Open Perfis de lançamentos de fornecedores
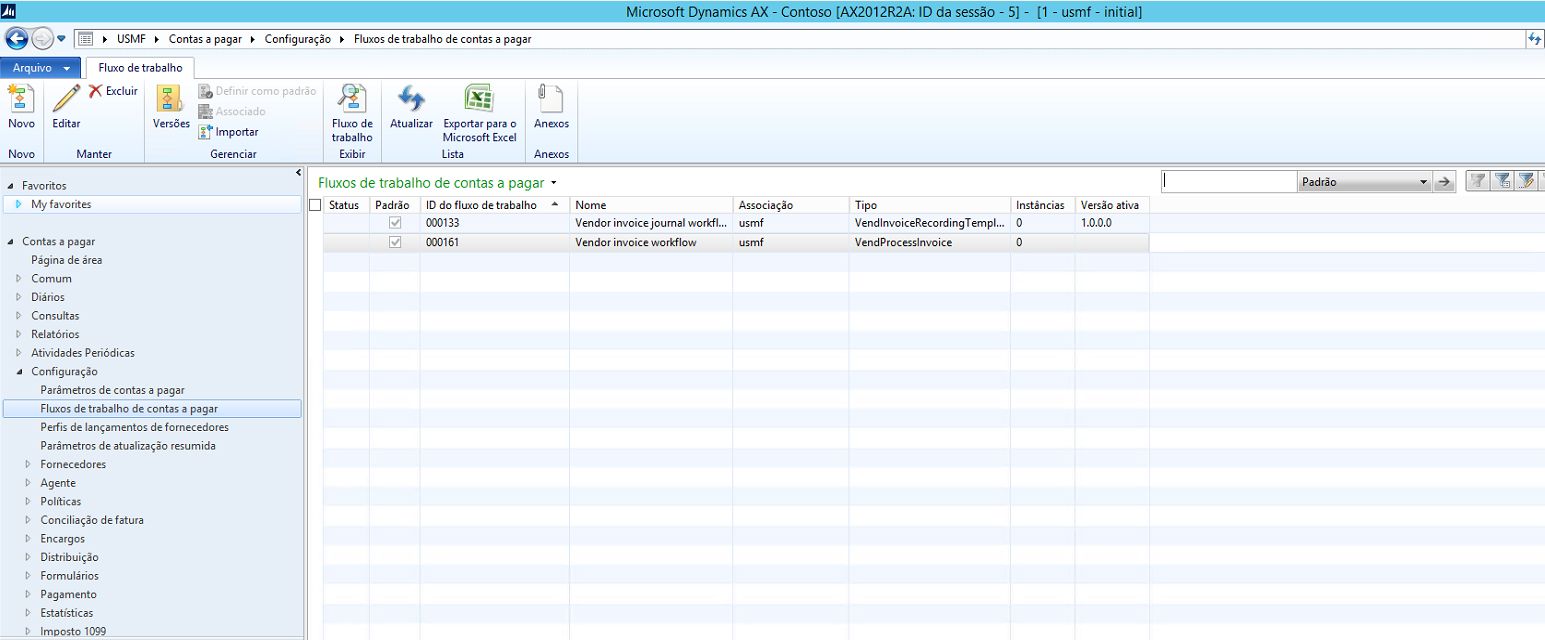The width and height of the screenshot is (1545, 640). 134,427
